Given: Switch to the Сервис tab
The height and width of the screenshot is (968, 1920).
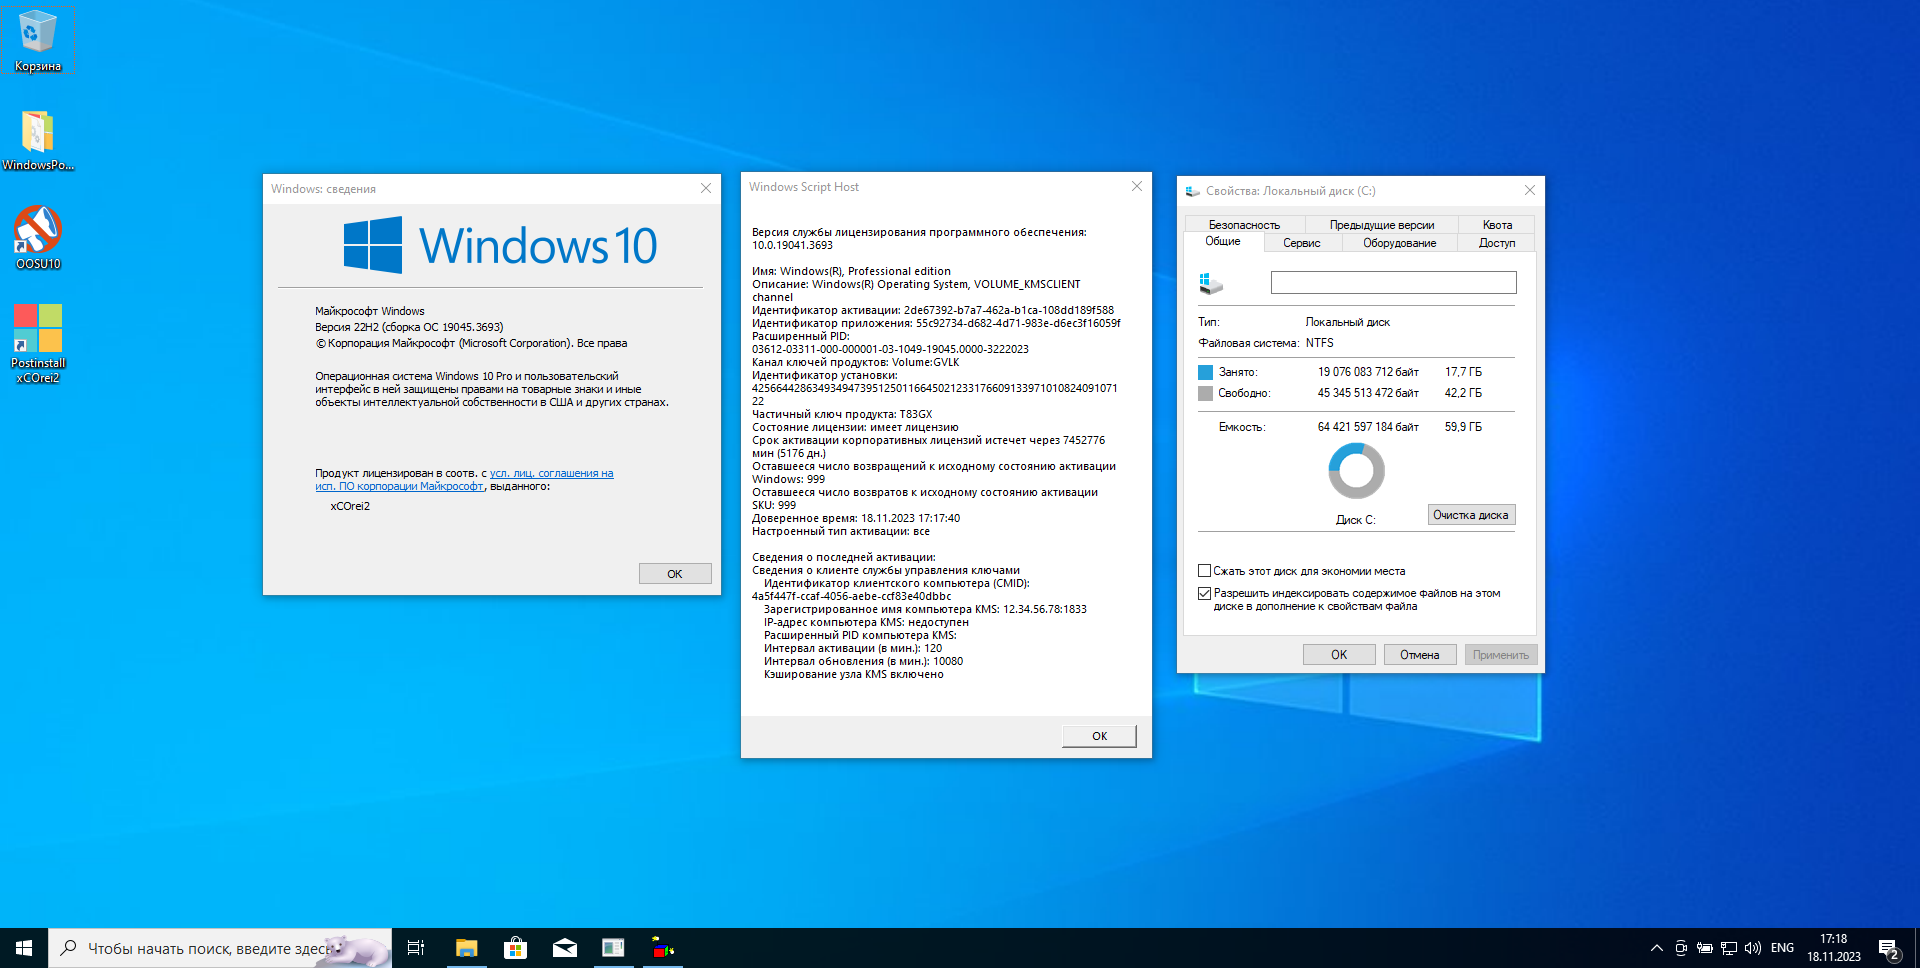Looking at the screenshot, I should pyautogui.click(x=1301, y=243).
